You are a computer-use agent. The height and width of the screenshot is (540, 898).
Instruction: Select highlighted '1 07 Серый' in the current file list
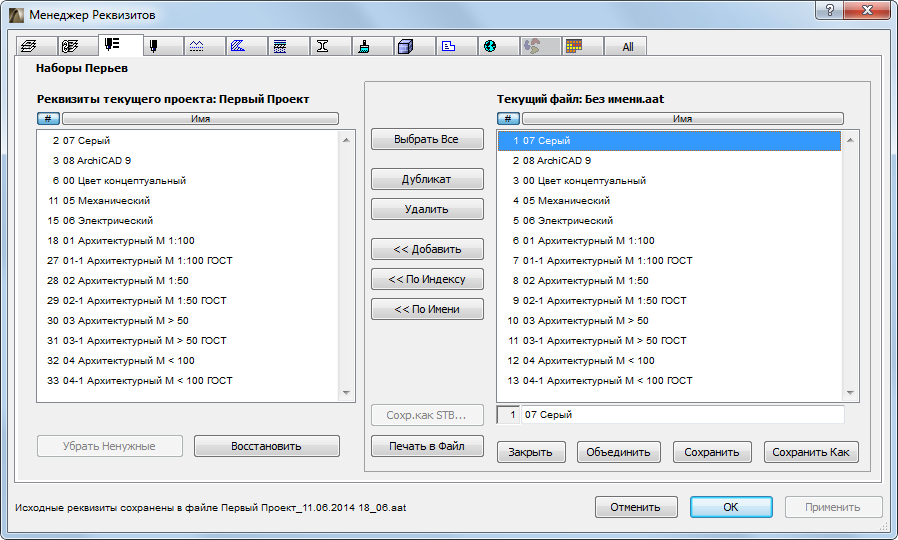coord(669,141)
